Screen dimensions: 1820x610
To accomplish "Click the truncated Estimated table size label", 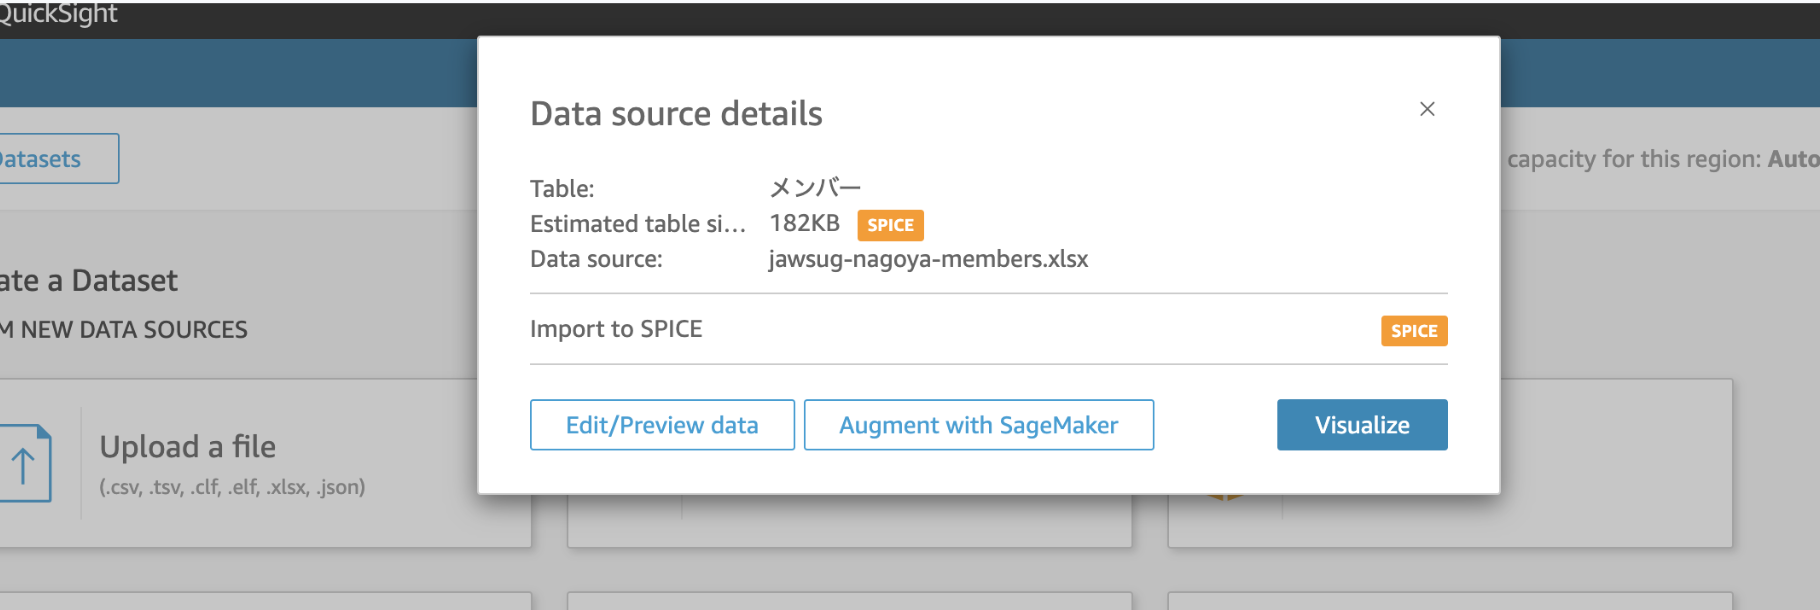I will click(637, 224).
